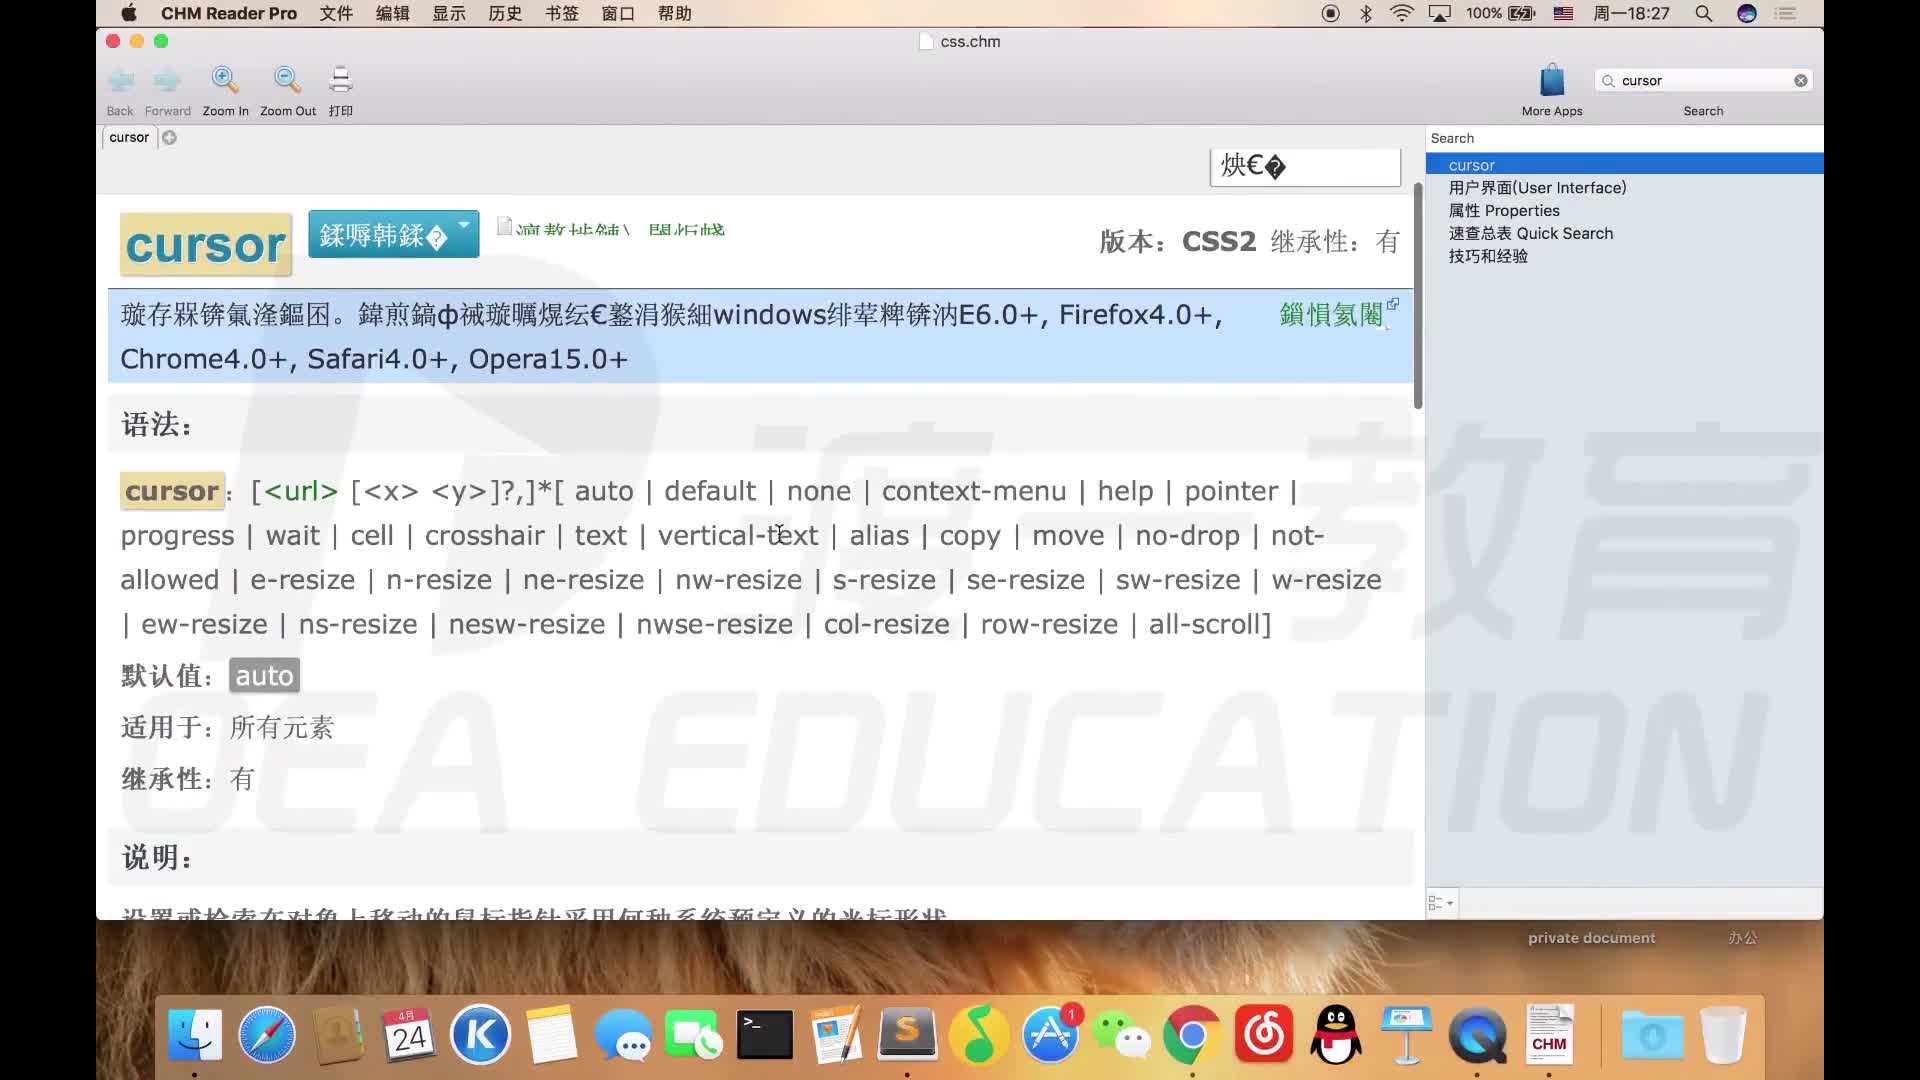Click 文件 menu in menu bar
The image size is (1920, 1080).
coord(335,13)
